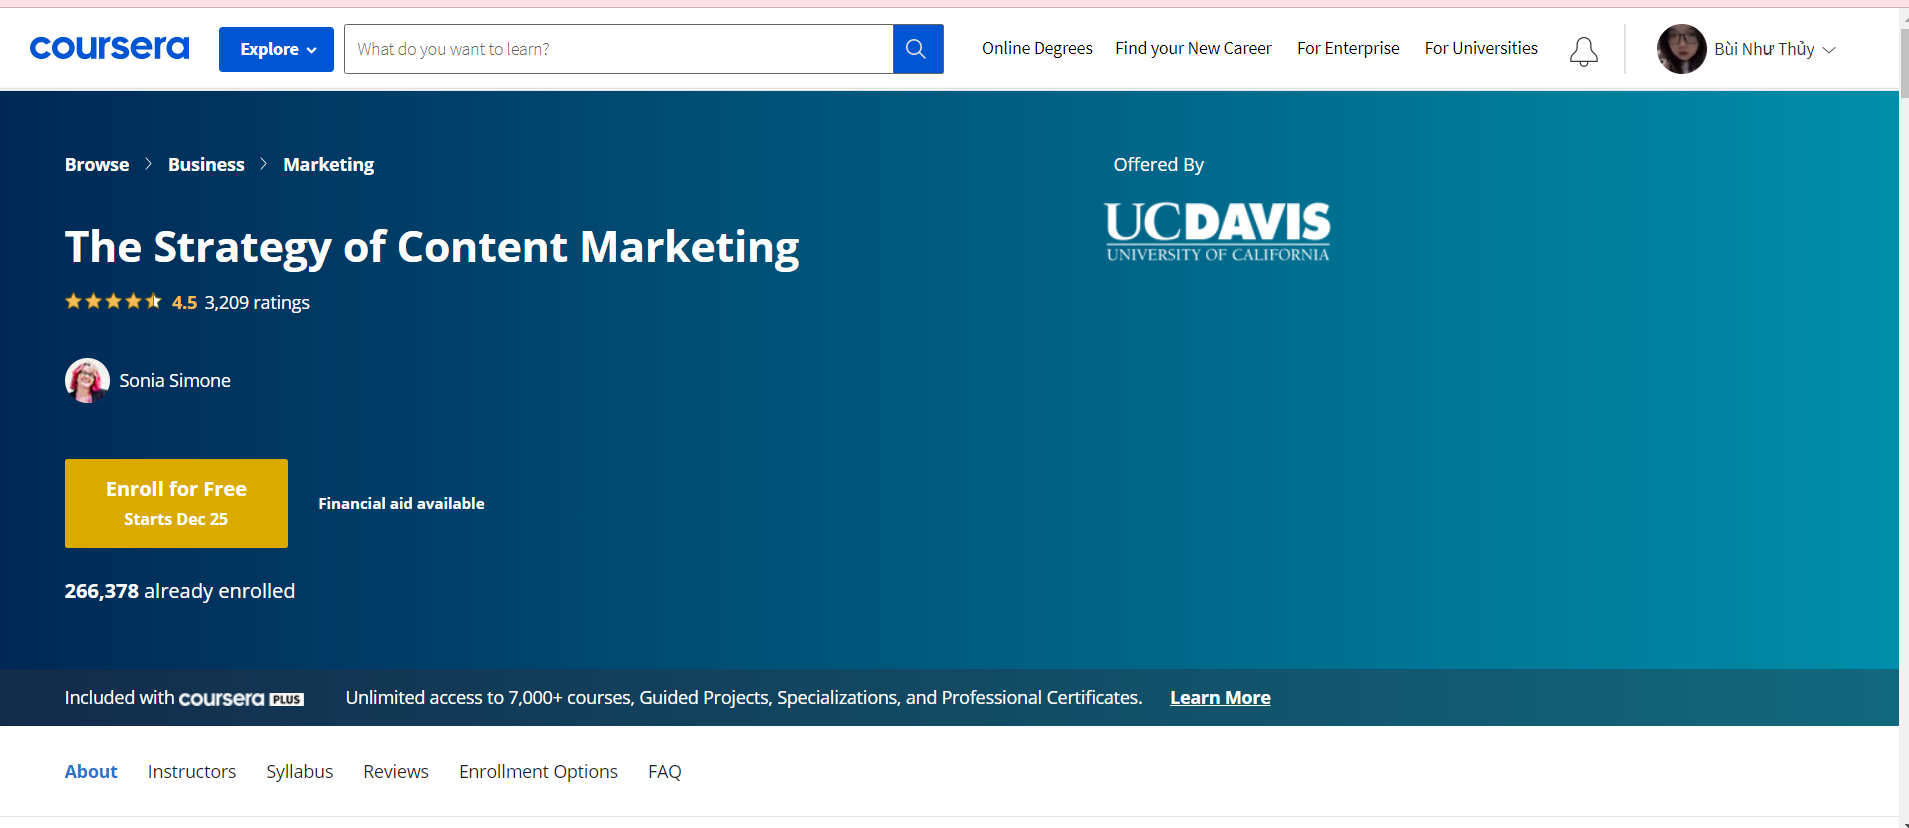Navigate to Marketing breadcrumb

coord(328,164)
